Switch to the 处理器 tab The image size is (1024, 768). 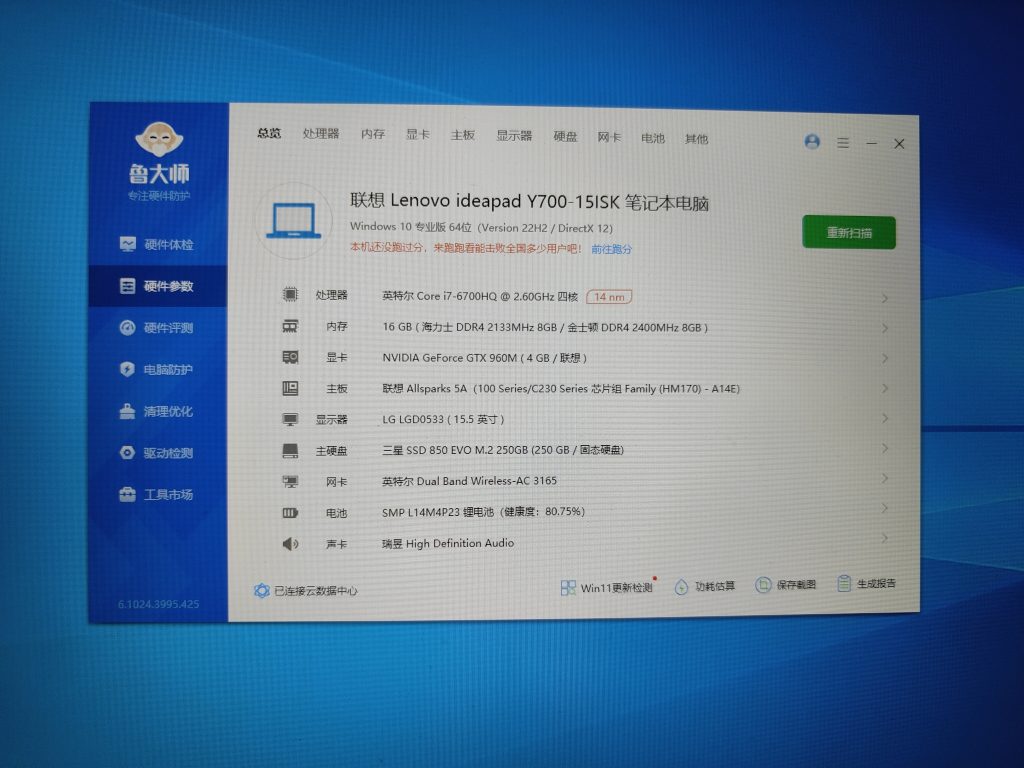(x=321, y=134)
